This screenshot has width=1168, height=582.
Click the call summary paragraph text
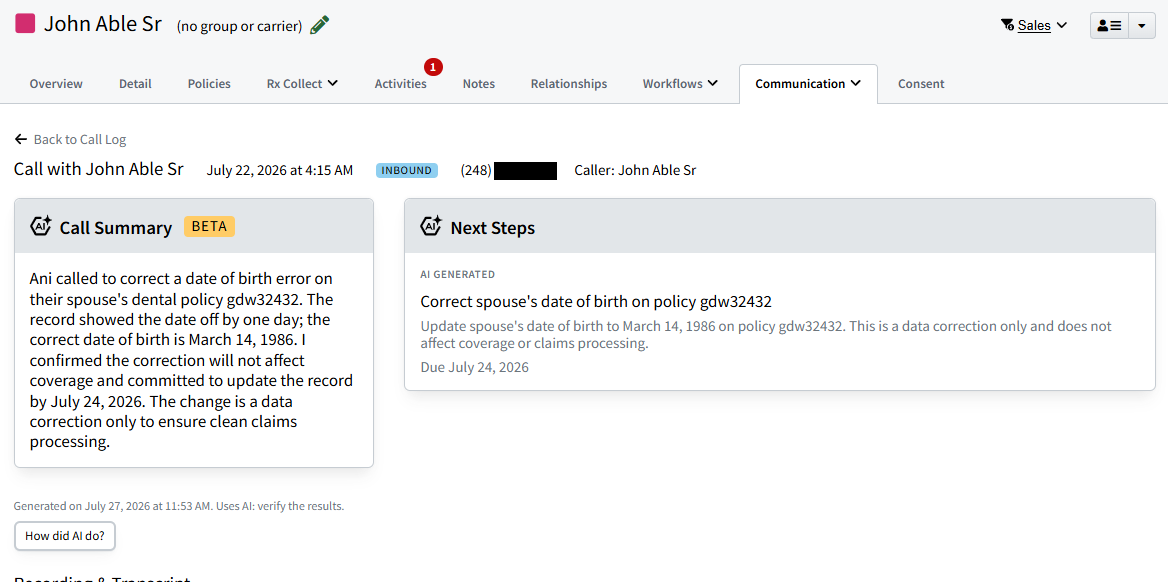coord(191,361)
